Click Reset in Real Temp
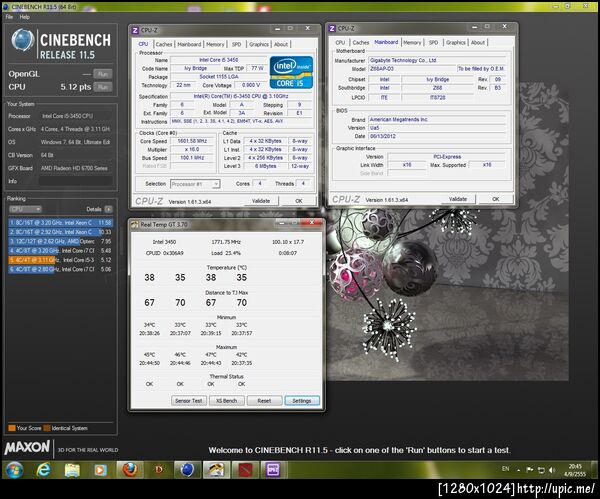This screenshot has height=499, width=600. [264, 401]
